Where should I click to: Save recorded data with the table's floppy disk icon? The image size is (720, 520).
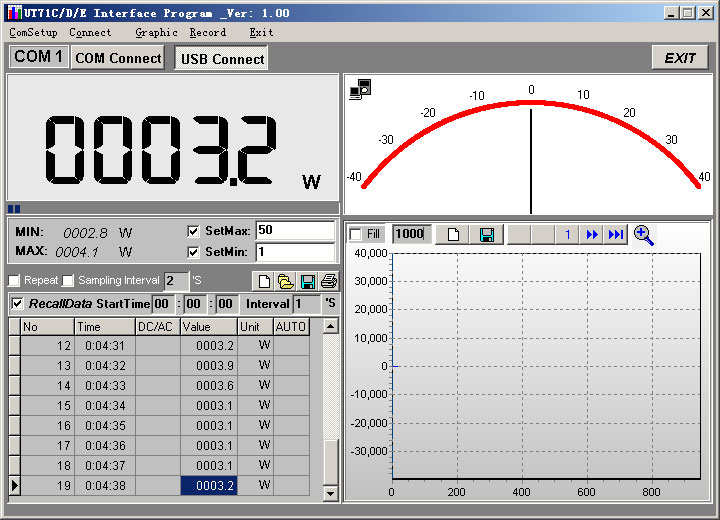pos(308,281)
